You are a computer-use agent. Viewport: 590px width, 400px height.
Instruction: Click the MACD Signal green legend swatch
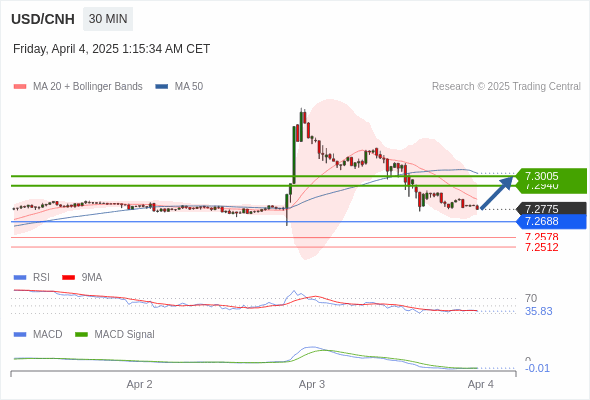pyautogui.click(x=81, y=335)
